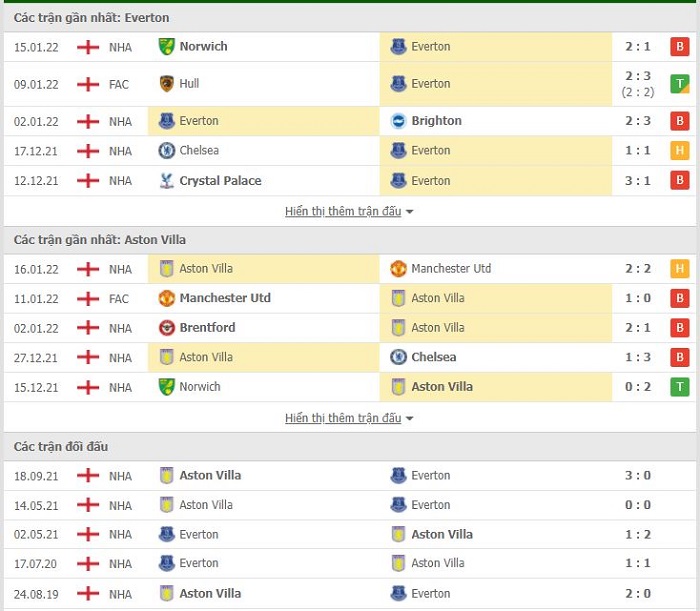Expand more Aston Villa matches link
The height and width of the screenshot is (611, 700).
[x=343, y=418]
